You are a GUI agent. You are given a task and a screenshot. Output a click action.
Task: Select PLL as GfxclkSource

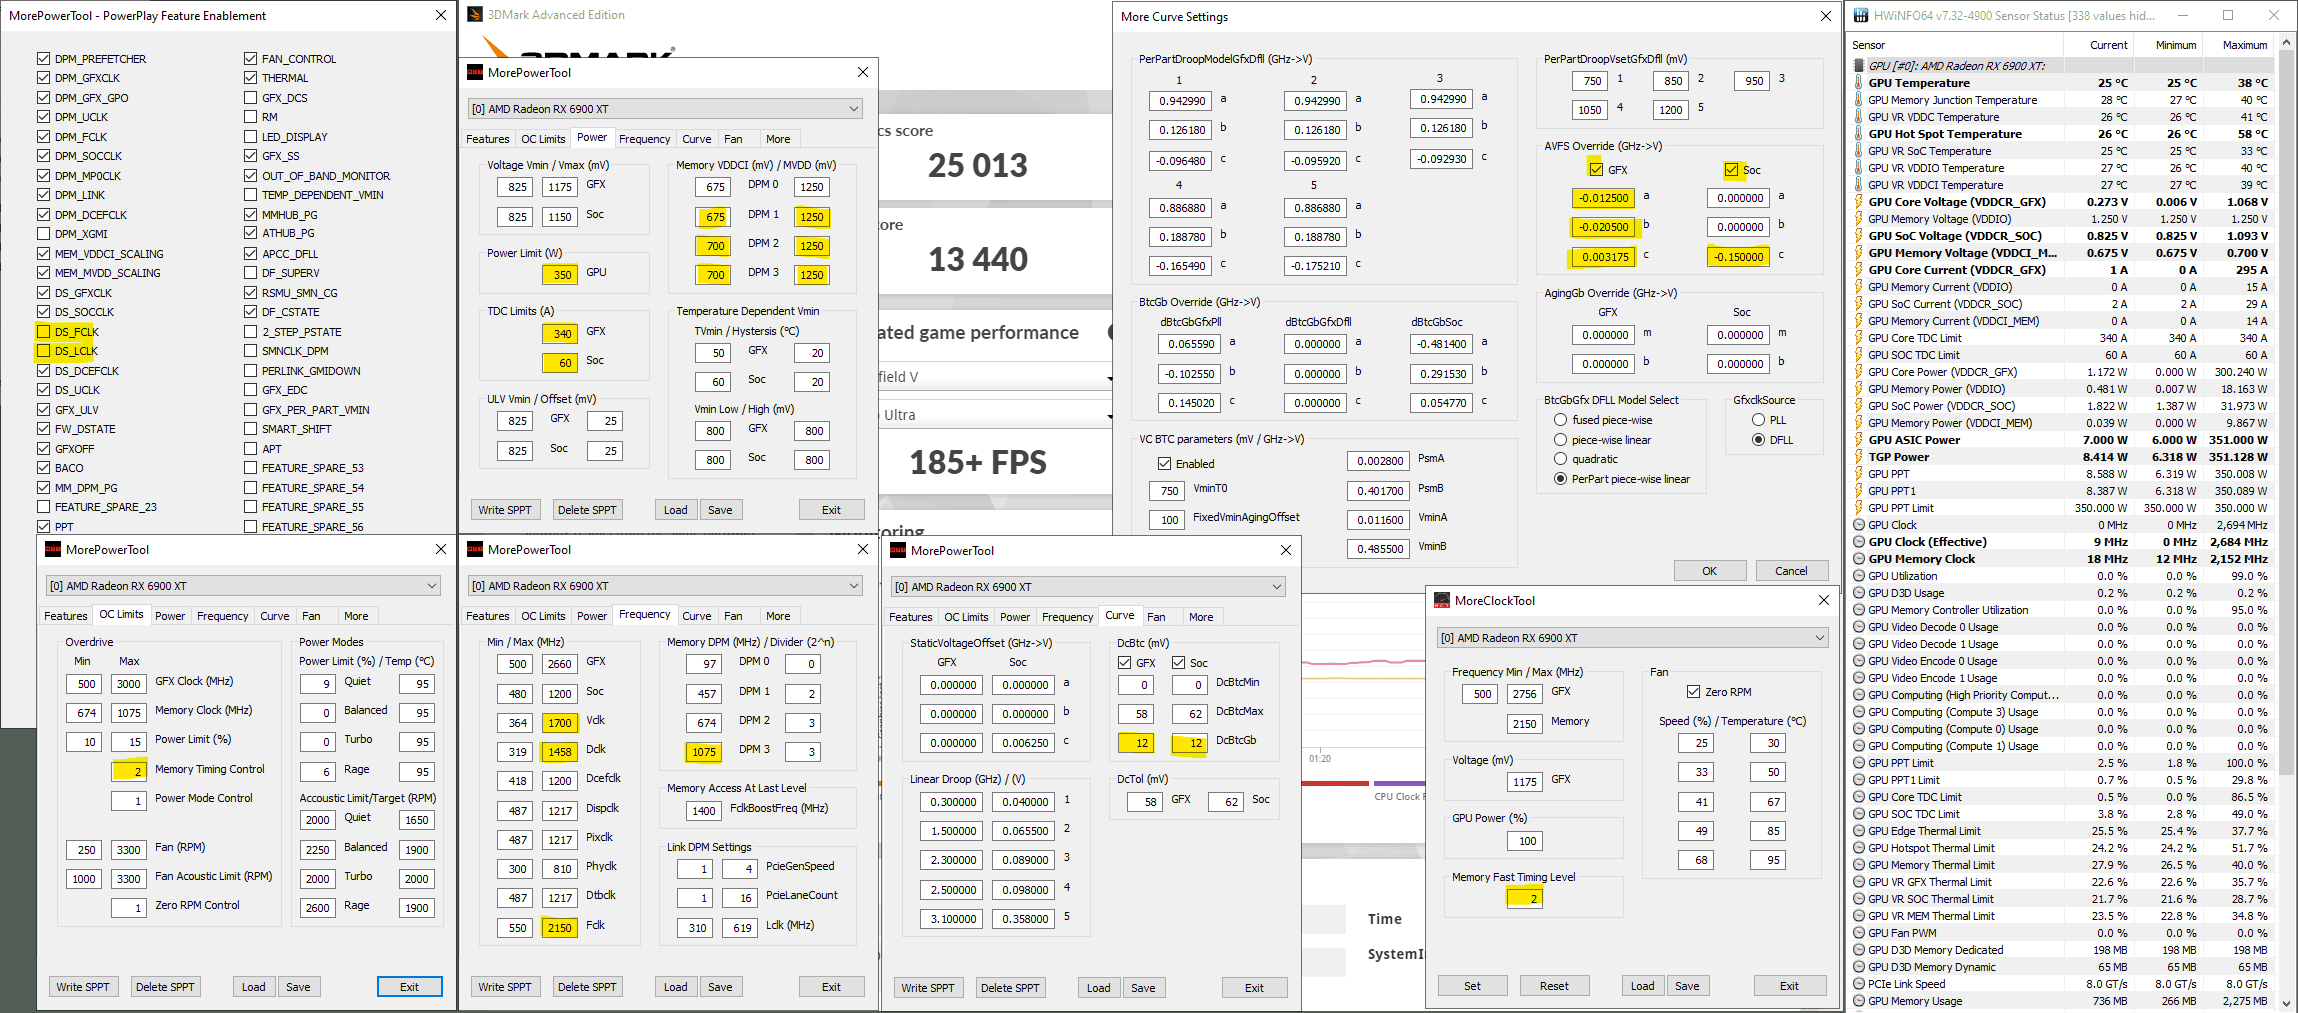click(1758, 420)
